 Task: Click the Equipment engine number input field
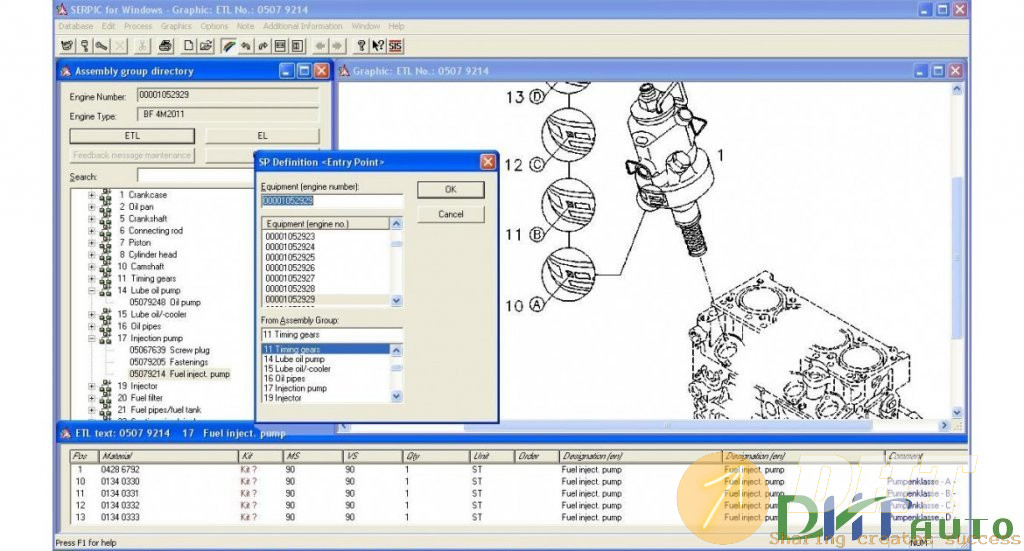coord(332,201)
